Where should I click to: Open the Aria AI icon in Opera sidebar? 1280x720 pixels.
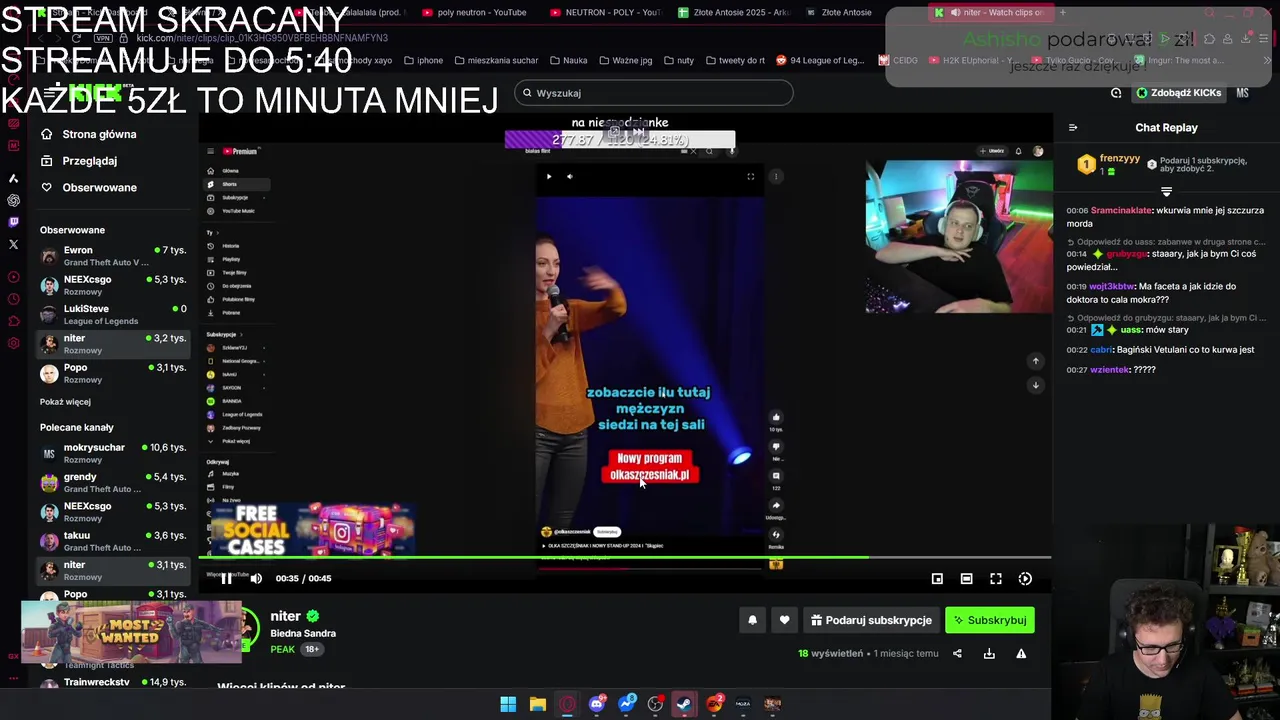(13, 178)
